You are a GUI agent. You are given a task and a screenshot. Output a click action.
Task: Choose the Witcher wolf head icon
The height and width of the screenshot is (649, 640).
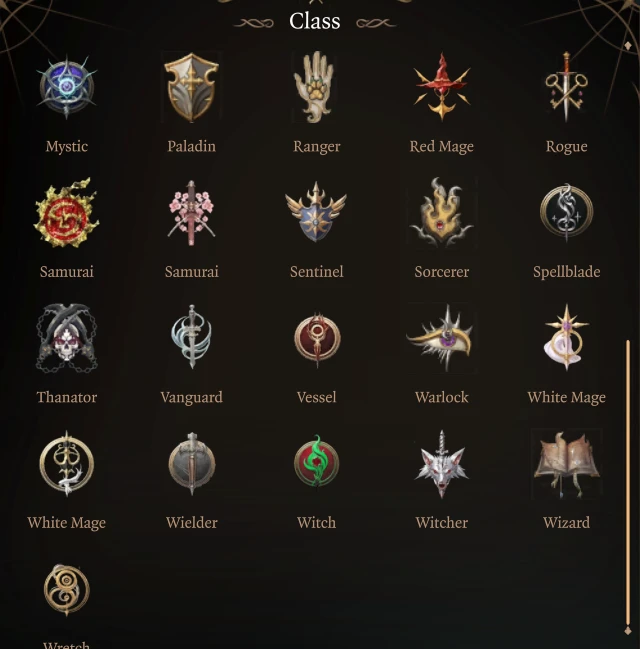pos(441,464)
